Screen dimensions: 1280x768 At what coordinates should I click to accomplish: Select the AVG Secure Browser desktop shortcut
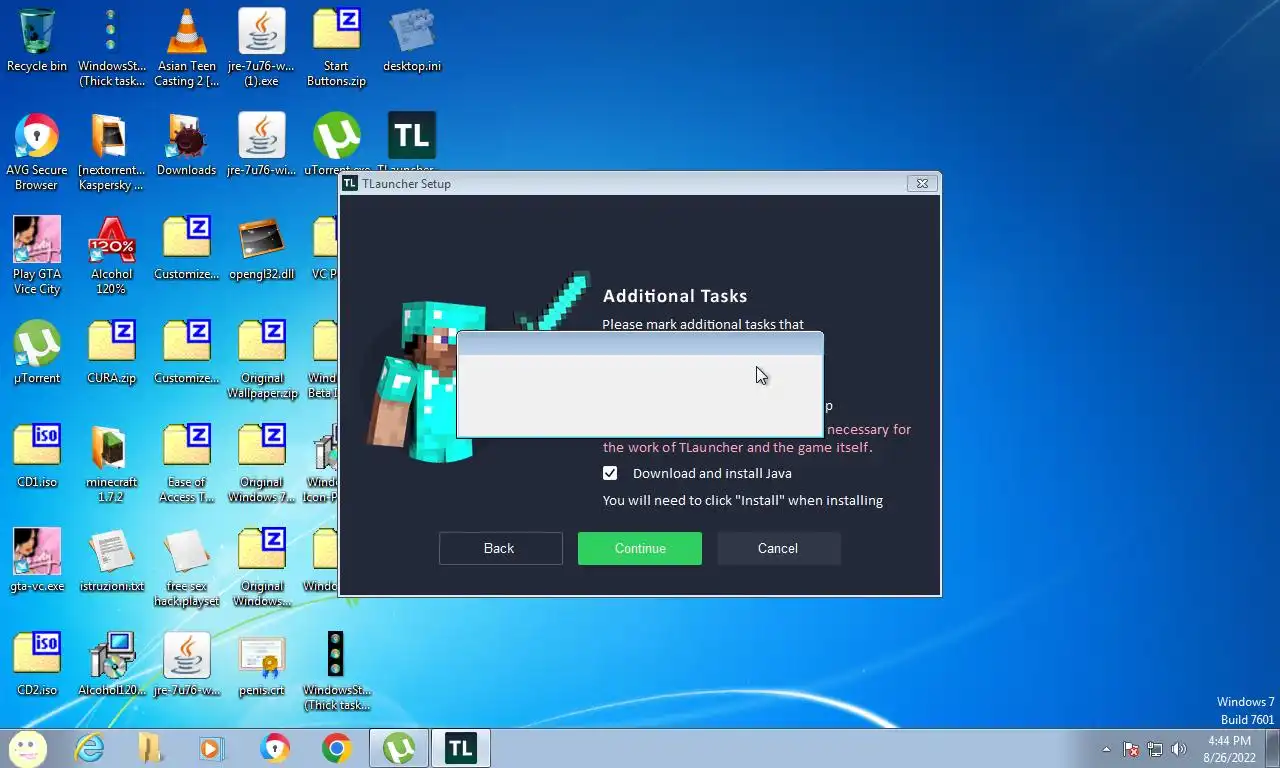[x=37, y=152]
